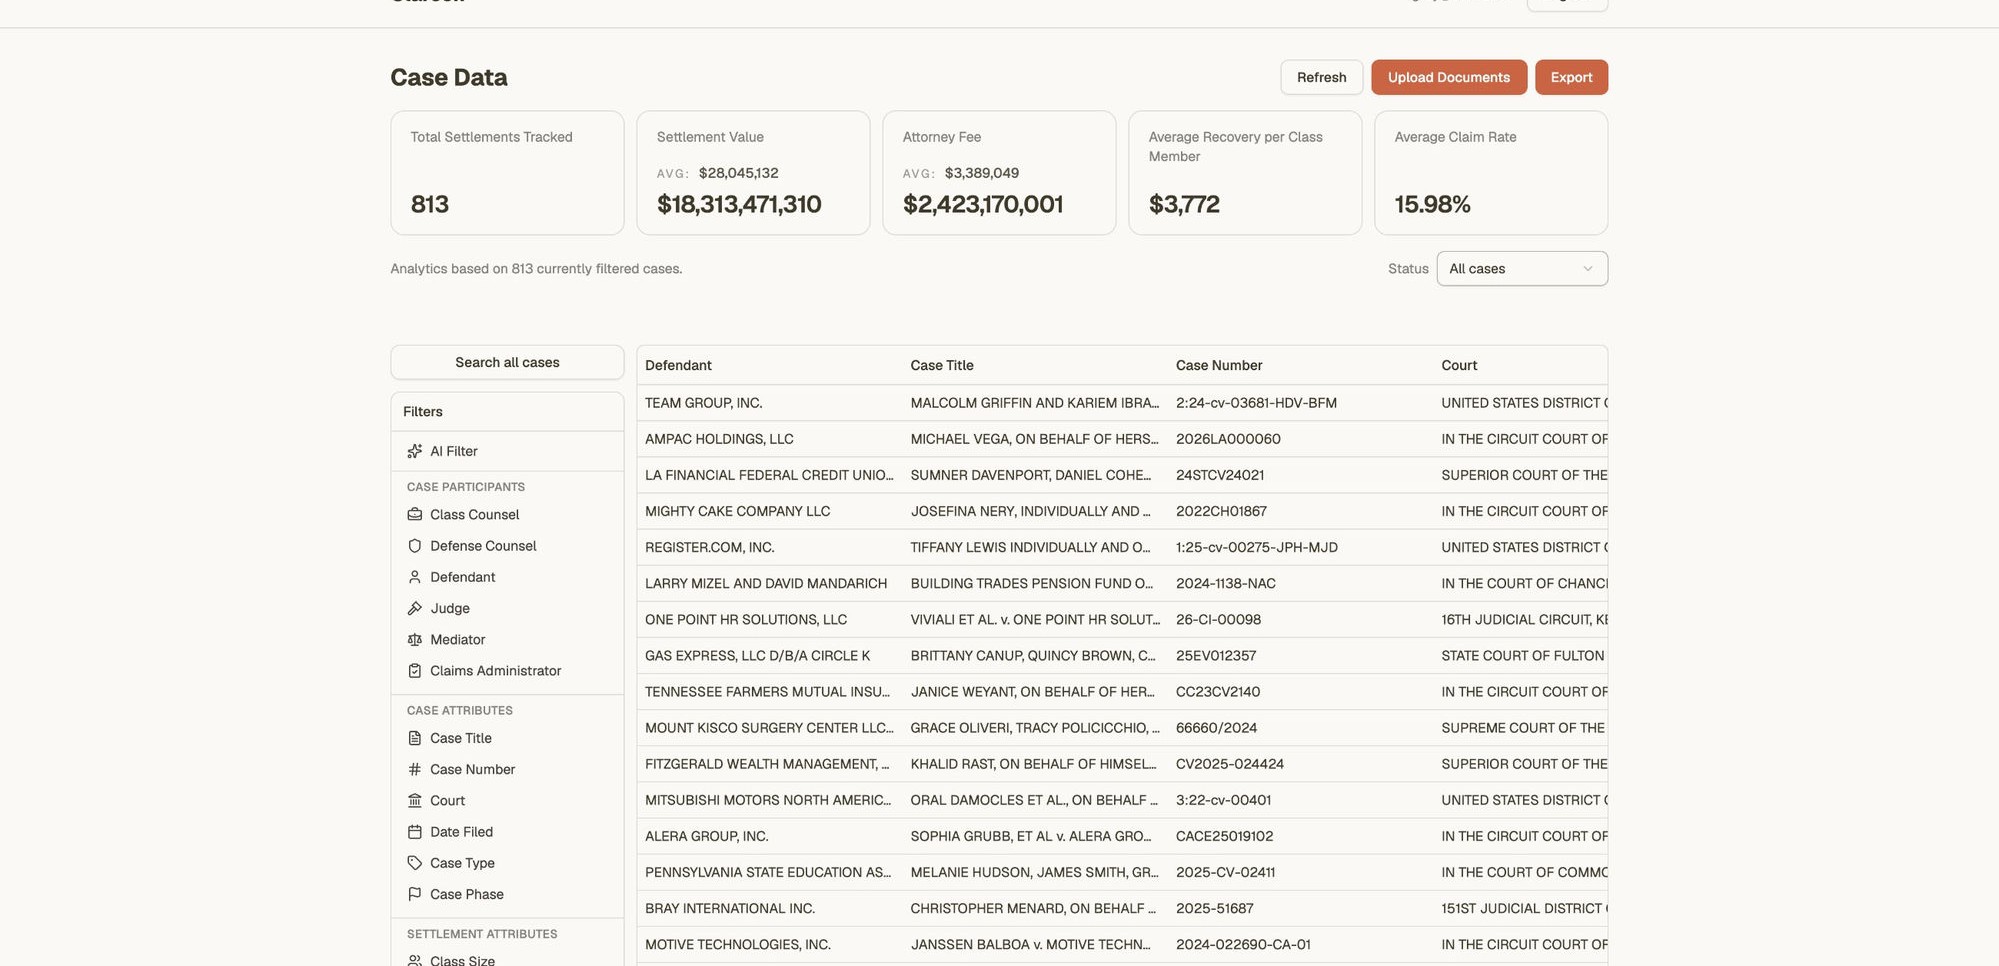Click the Case Title document icon
The height and width of the screenshot is (966, 1999).
point(414,738)
